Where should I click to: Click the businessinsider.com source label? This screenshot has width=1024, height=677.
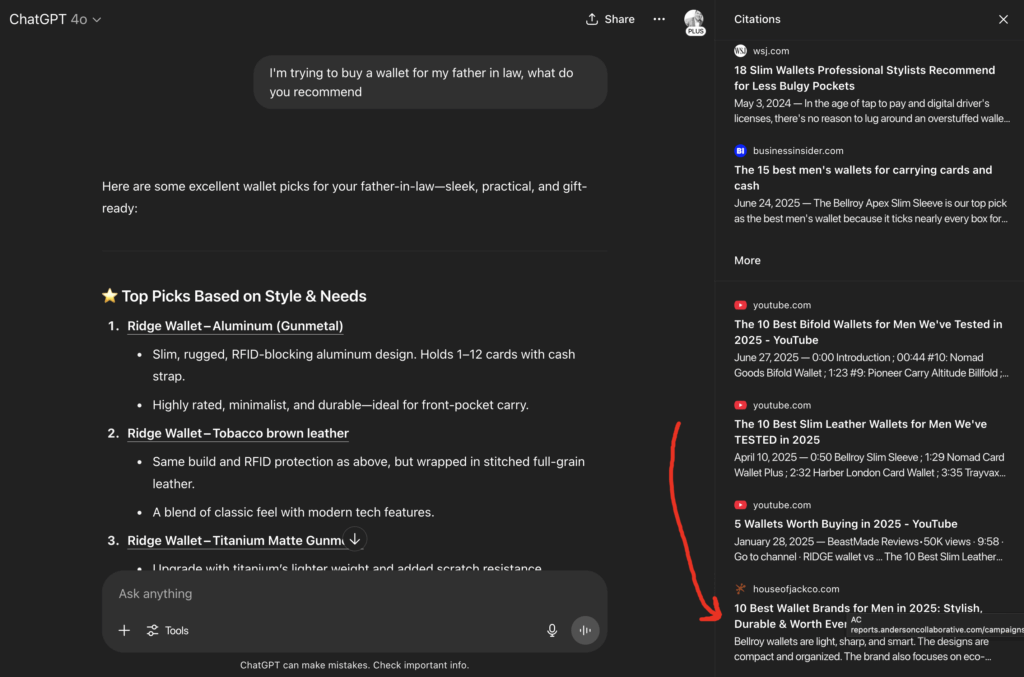798,151
